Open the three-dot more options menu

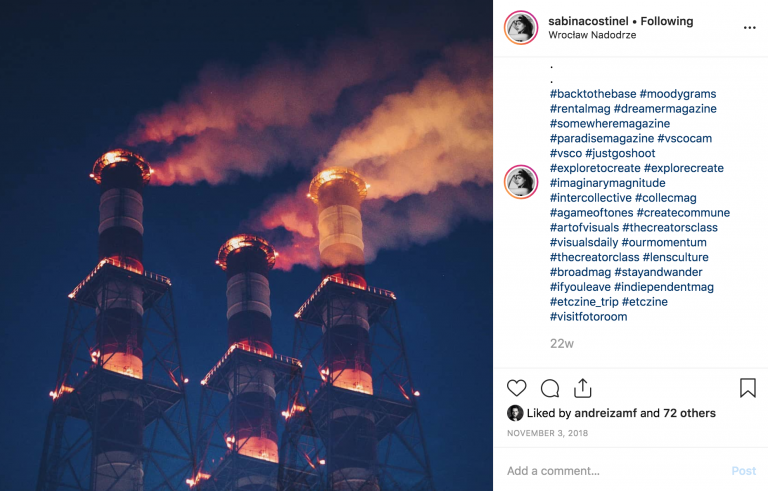[x=749, y=27]
